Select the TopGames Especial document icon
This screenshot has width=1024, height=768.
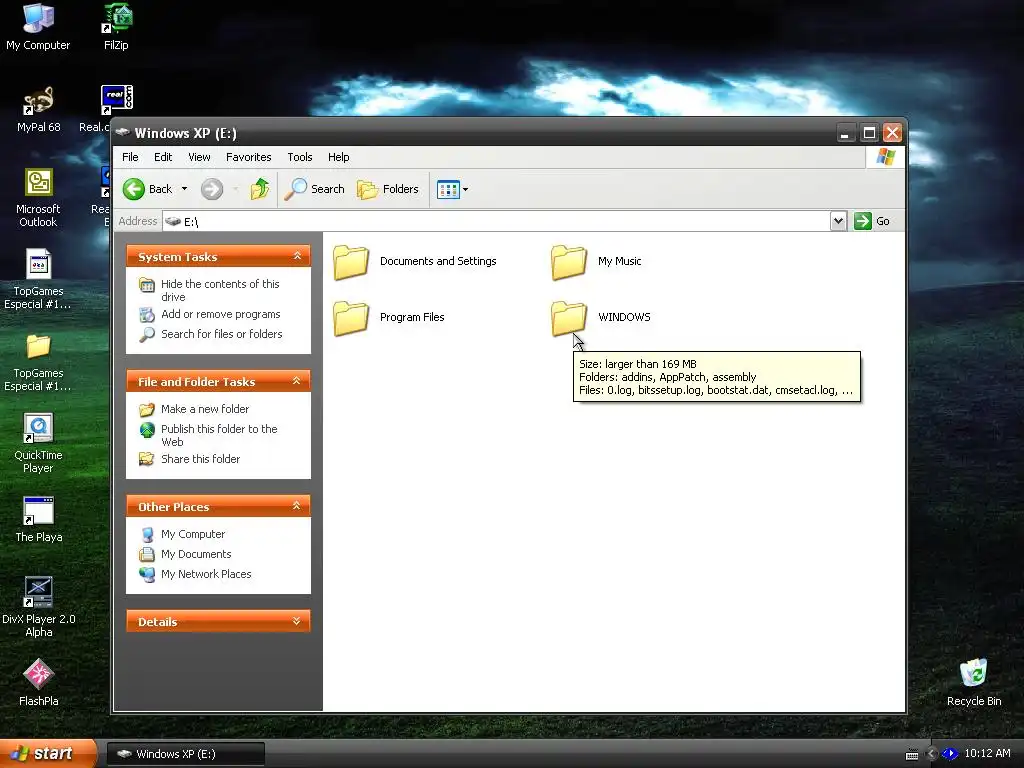coord(38,280)
